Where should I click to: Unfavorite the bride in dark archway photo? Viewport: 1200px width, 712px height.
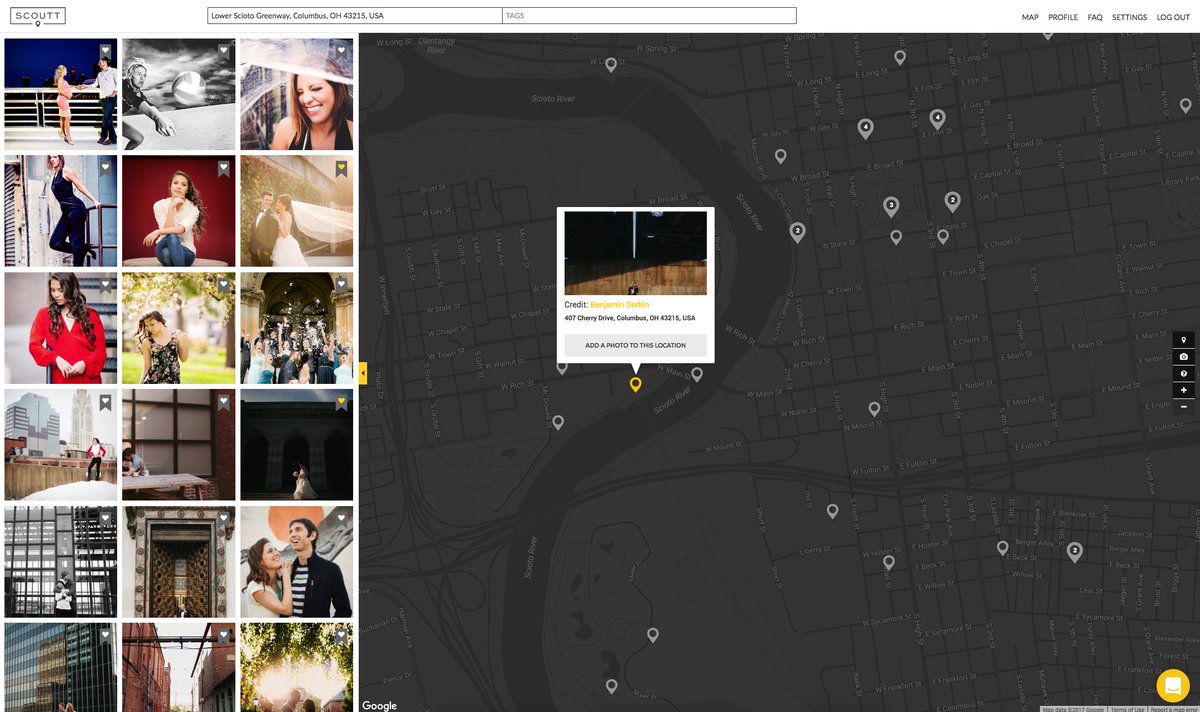click(341, 402)
